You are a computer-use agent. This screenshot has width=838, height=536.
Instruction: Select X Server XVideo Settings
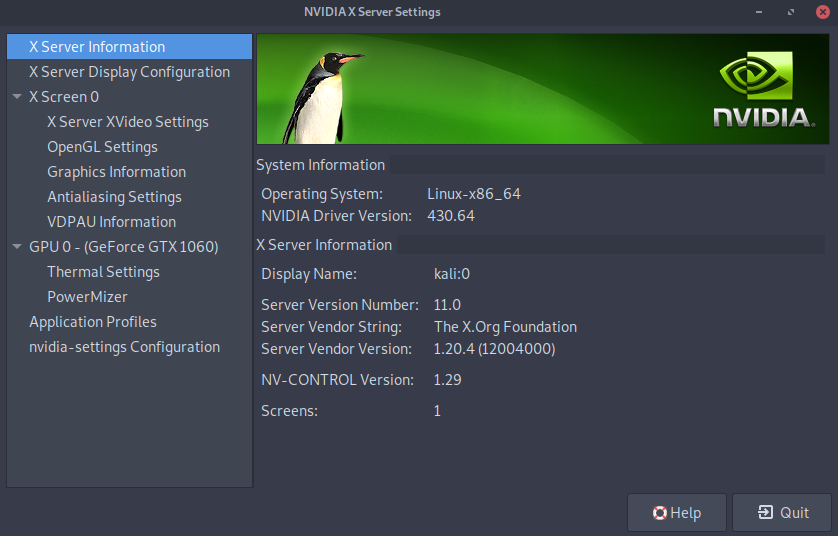click(x=128, y=122)
